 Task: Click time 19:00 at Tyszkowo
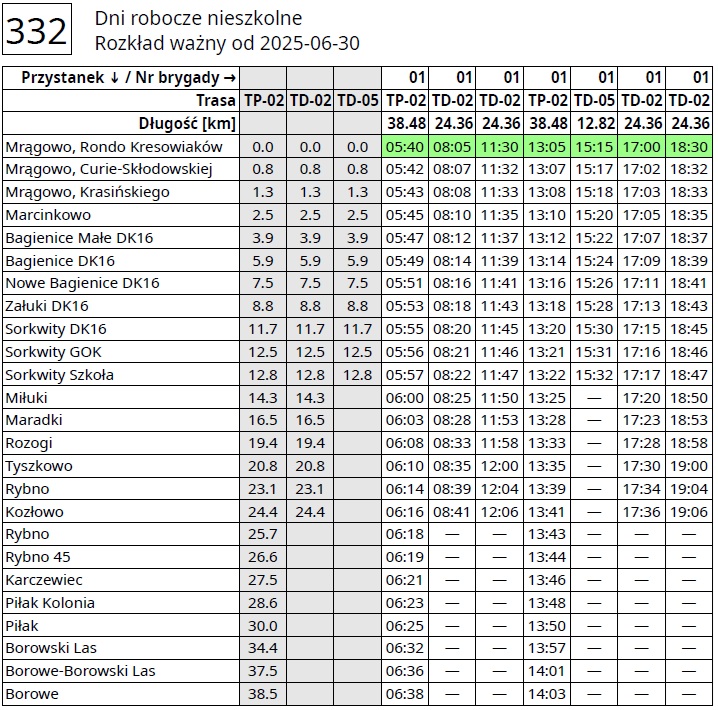click(689, 466)
